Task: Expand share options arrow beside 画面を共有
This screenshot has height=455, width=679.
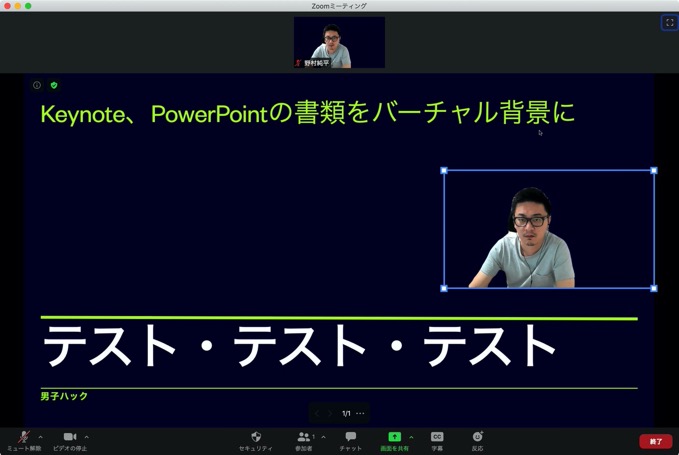Action: 411,437
